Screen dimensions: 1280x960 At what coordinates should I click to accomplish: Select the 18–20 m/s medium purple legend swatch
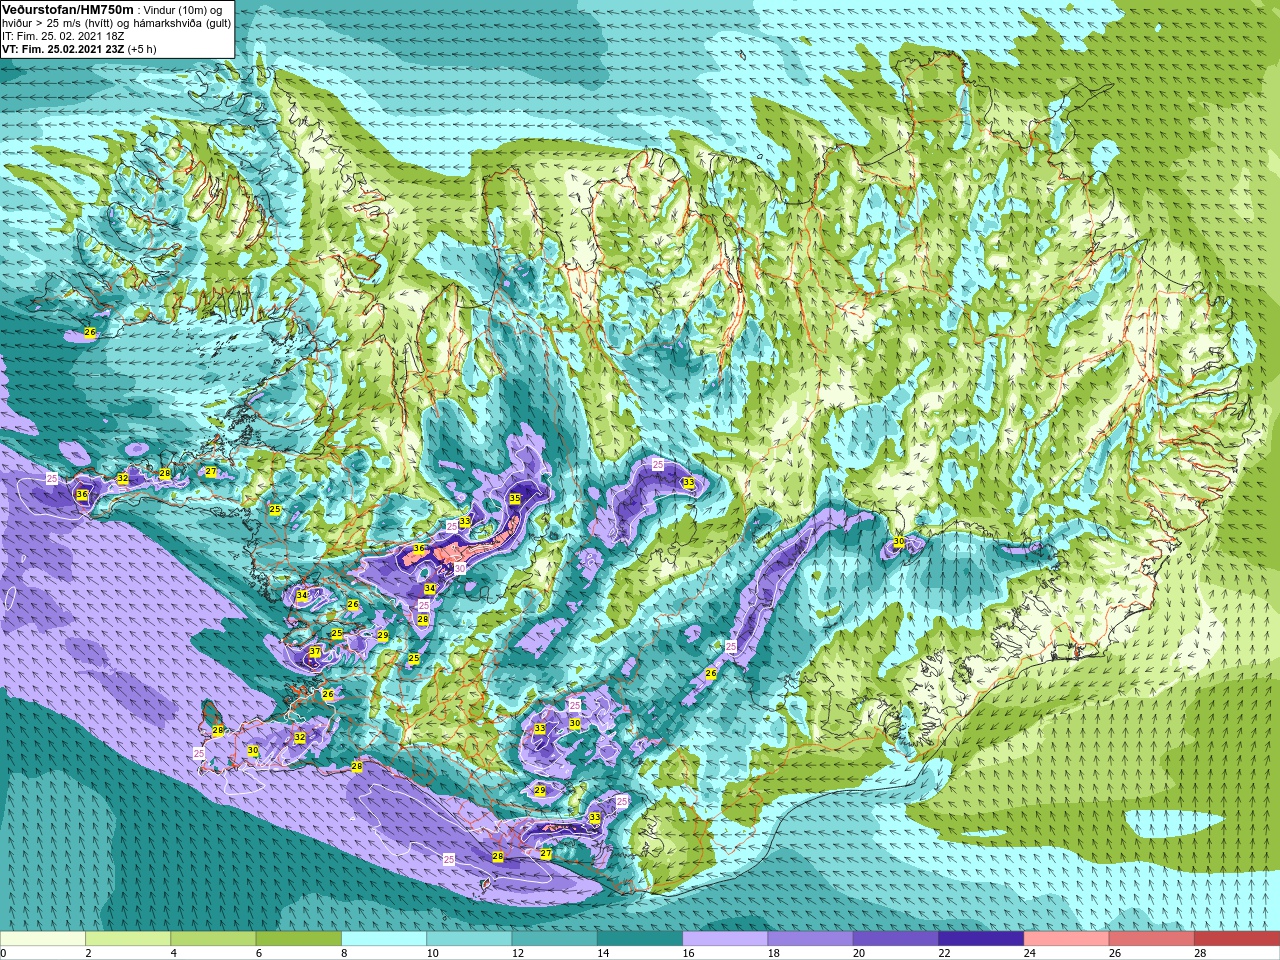point(811,939)
